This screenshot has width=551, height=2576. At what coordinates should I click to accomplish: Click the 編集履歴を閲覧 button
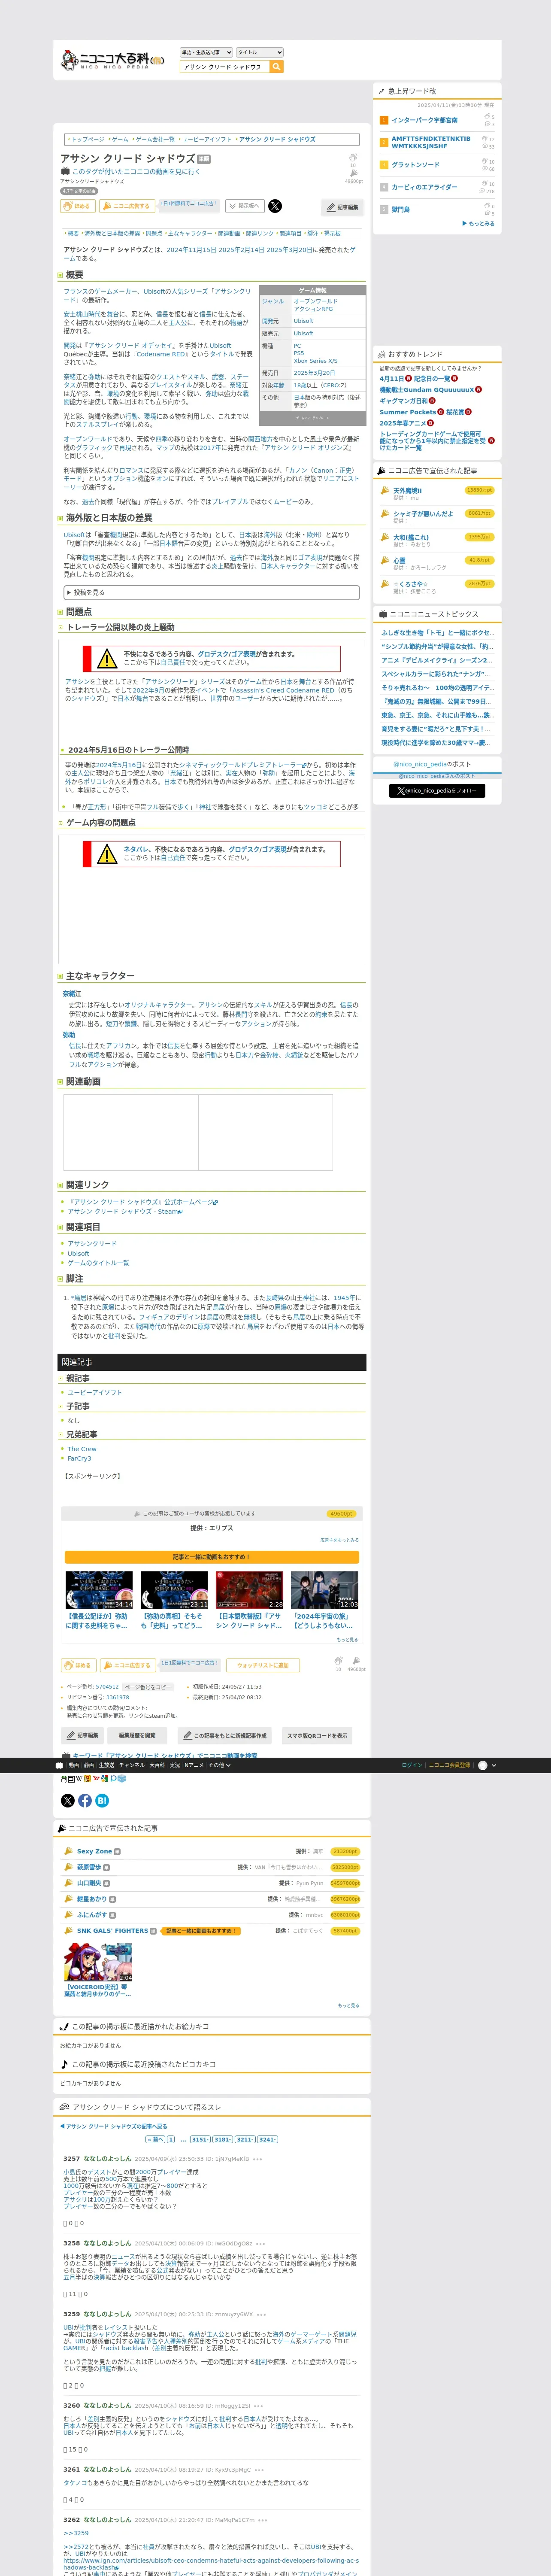pos(137,1735)
